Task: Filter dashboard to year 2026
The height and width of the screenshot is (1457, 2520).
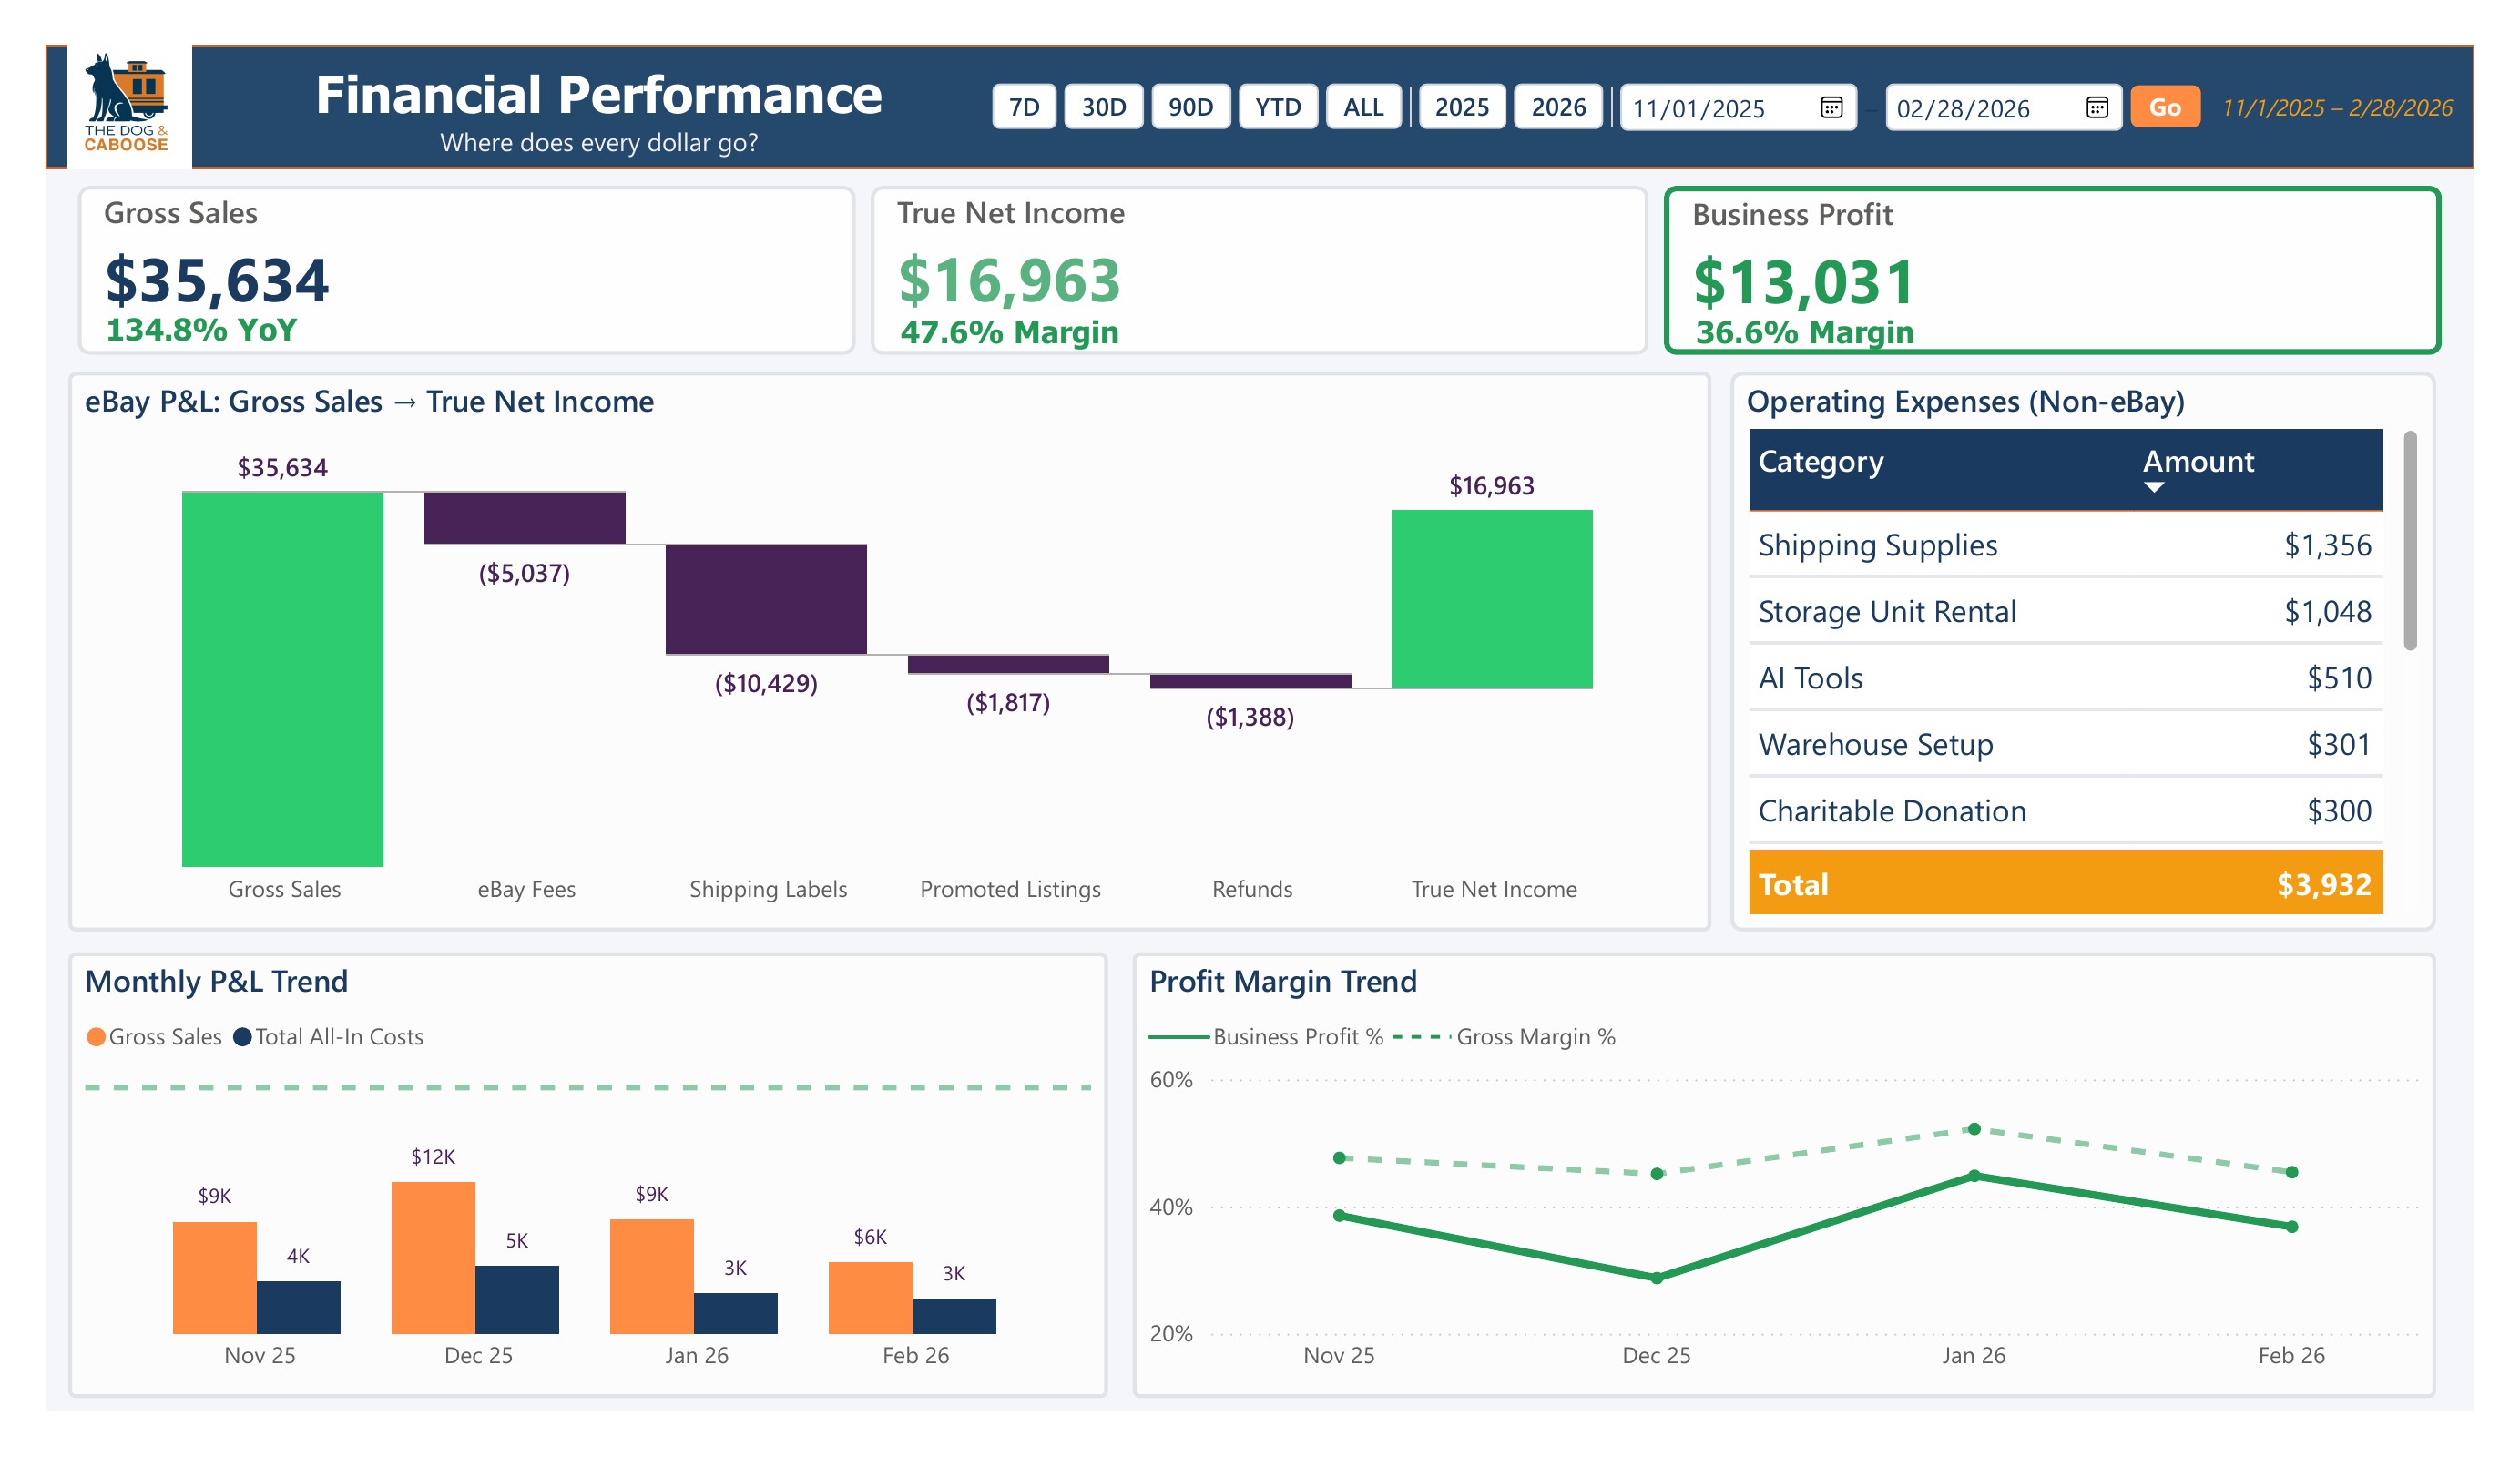Action: pos(1558,108)
